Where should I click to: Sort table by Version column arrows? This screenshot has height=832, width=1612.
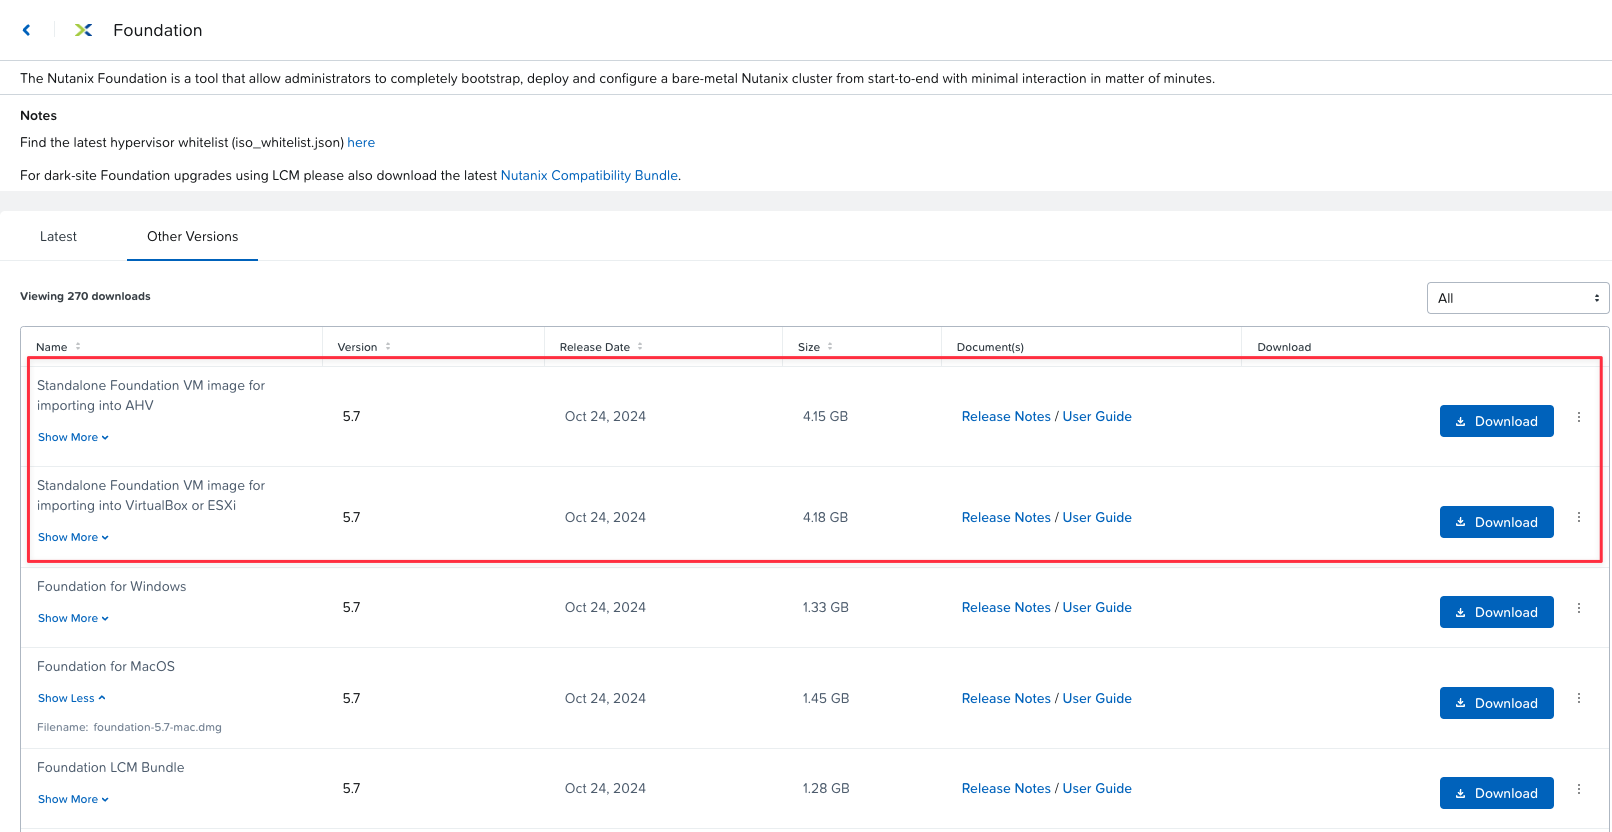[388, 347]
